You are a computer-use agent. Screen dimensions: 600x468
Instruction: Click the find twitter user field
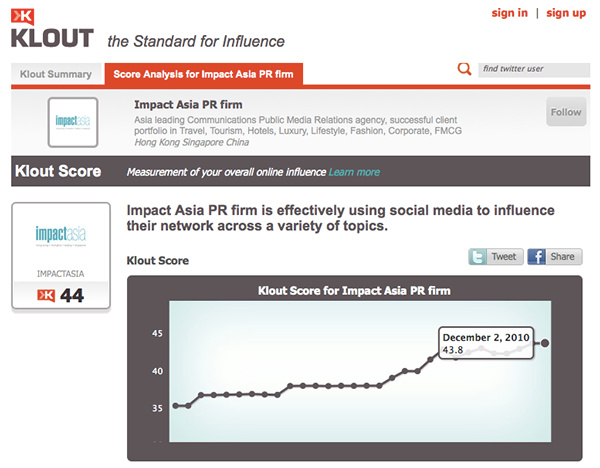click(534, 69)
